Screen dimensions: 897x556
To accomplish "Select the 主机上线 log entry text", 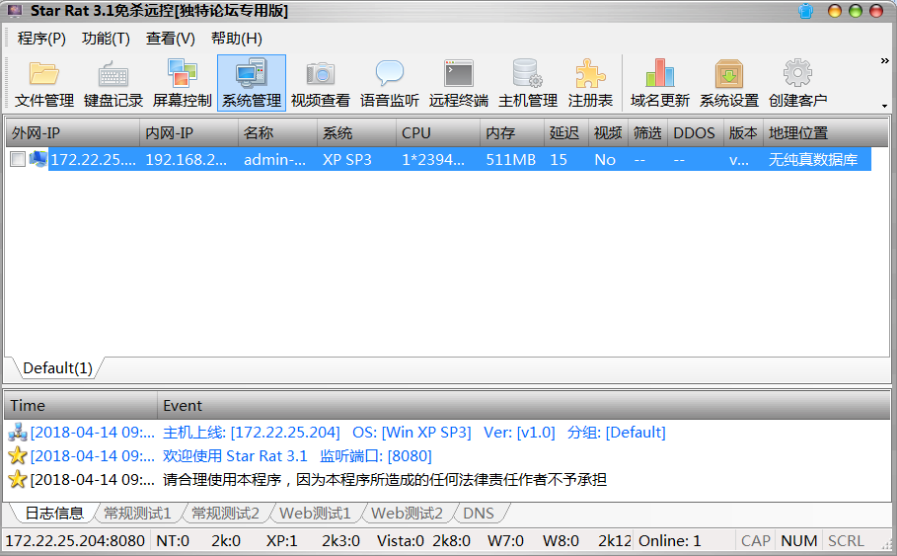I will [415, 432].
